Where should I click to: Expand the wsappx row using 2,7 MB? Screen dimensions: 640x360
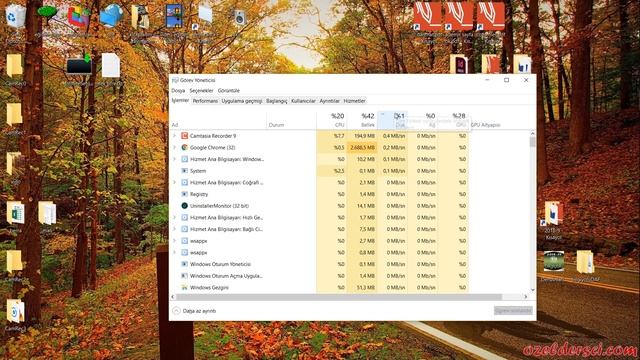click(175, 241)
